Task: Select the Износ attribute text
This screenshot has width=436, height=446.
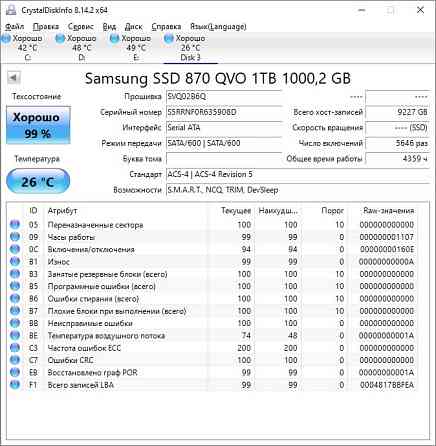Action: pyautogui.click(x=58, y=262)
